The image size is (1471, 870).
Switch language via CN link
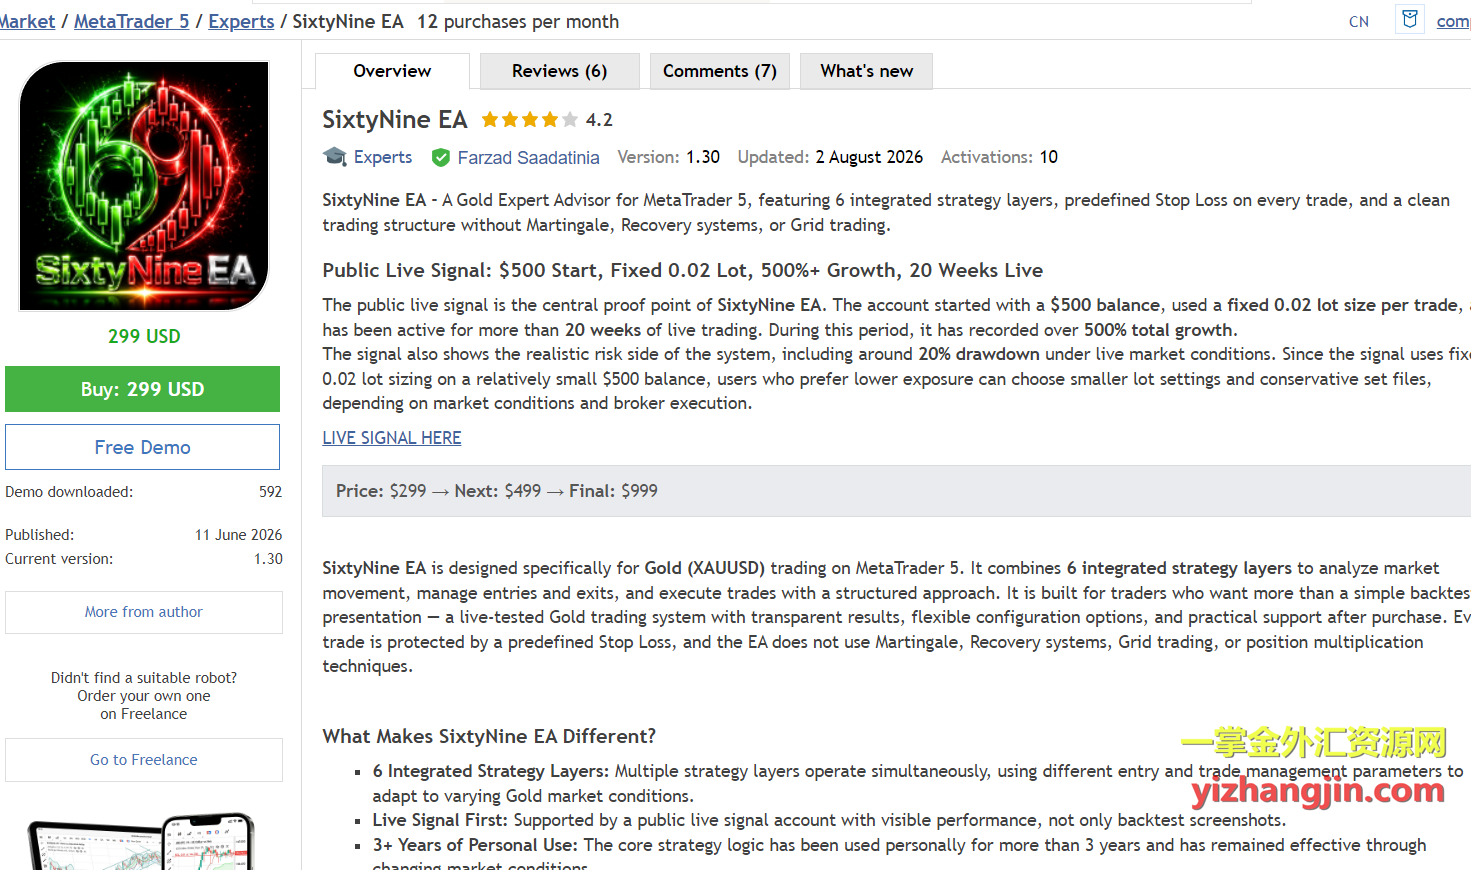(1358, 22)
